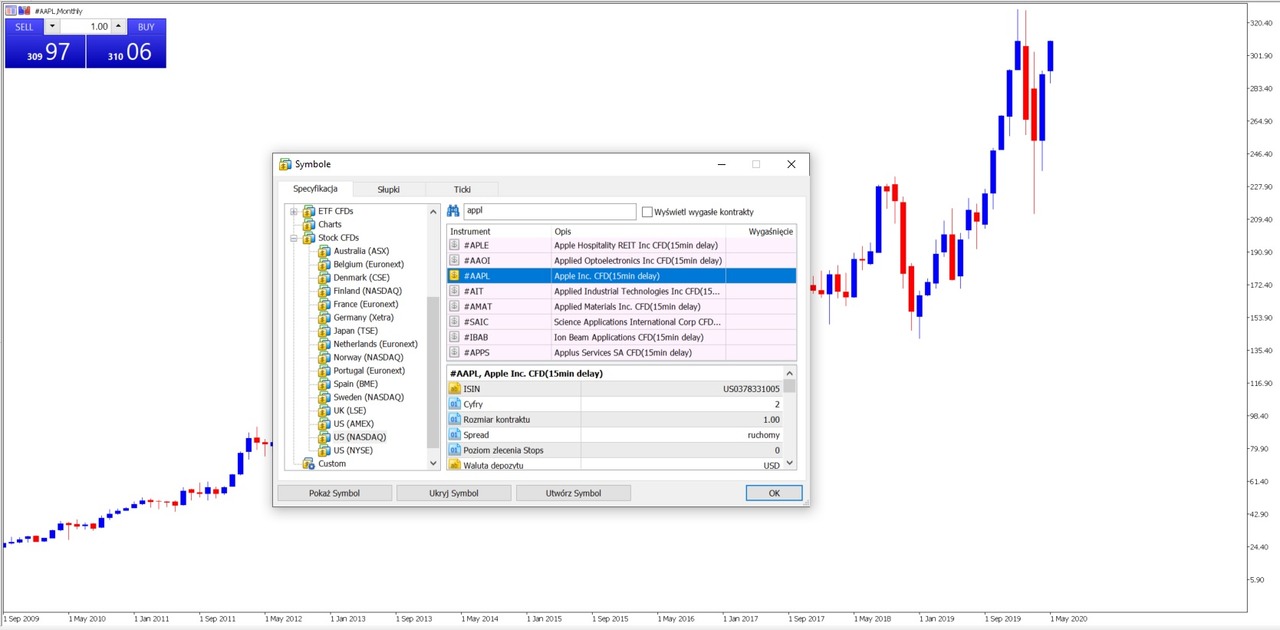The image size is (1280, 630).
Task: Expand the ETF CFDs tree node
Action: pyautogui.click(x=294, y=211)
